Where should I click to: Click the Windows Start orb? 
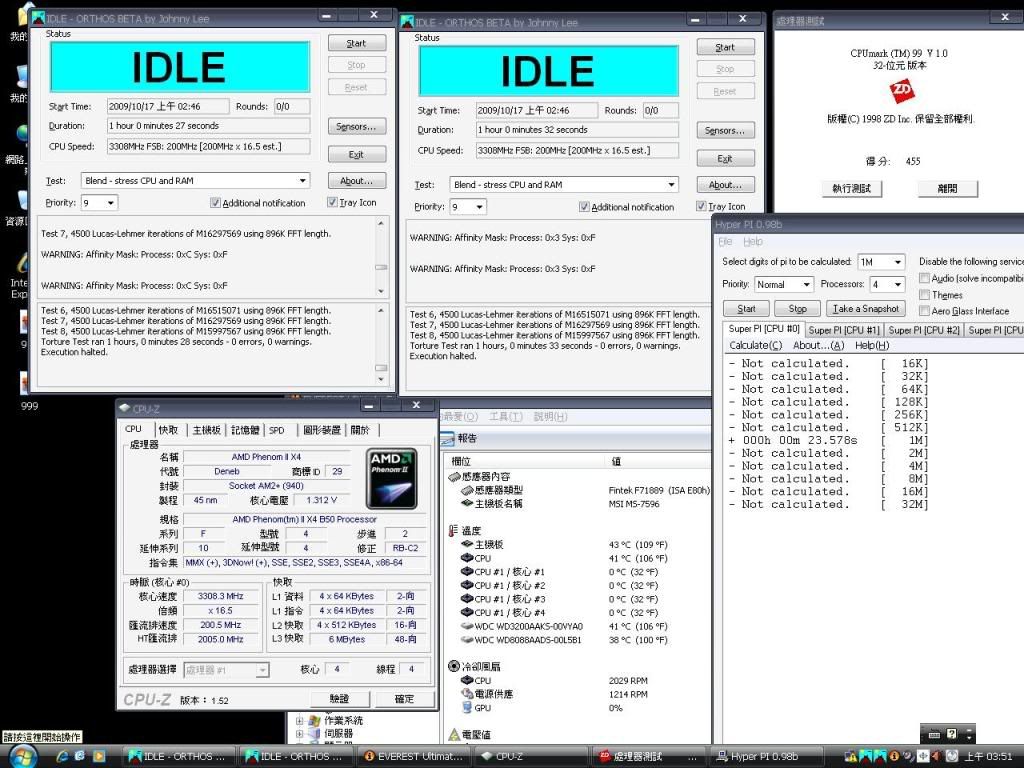pyautogui.click(x=22, y=754)
